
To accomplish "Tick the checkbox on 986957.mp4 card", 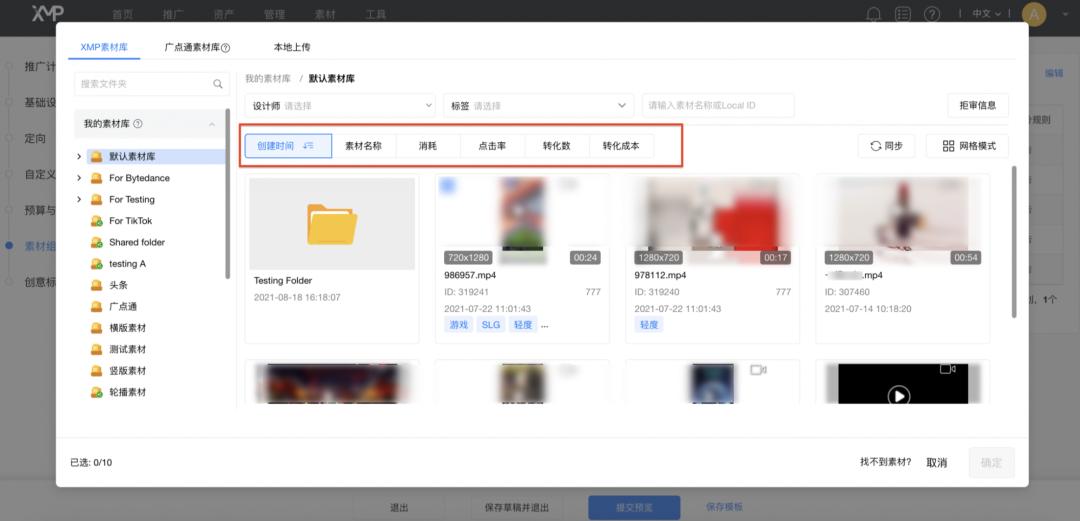I will pos(447,185).
